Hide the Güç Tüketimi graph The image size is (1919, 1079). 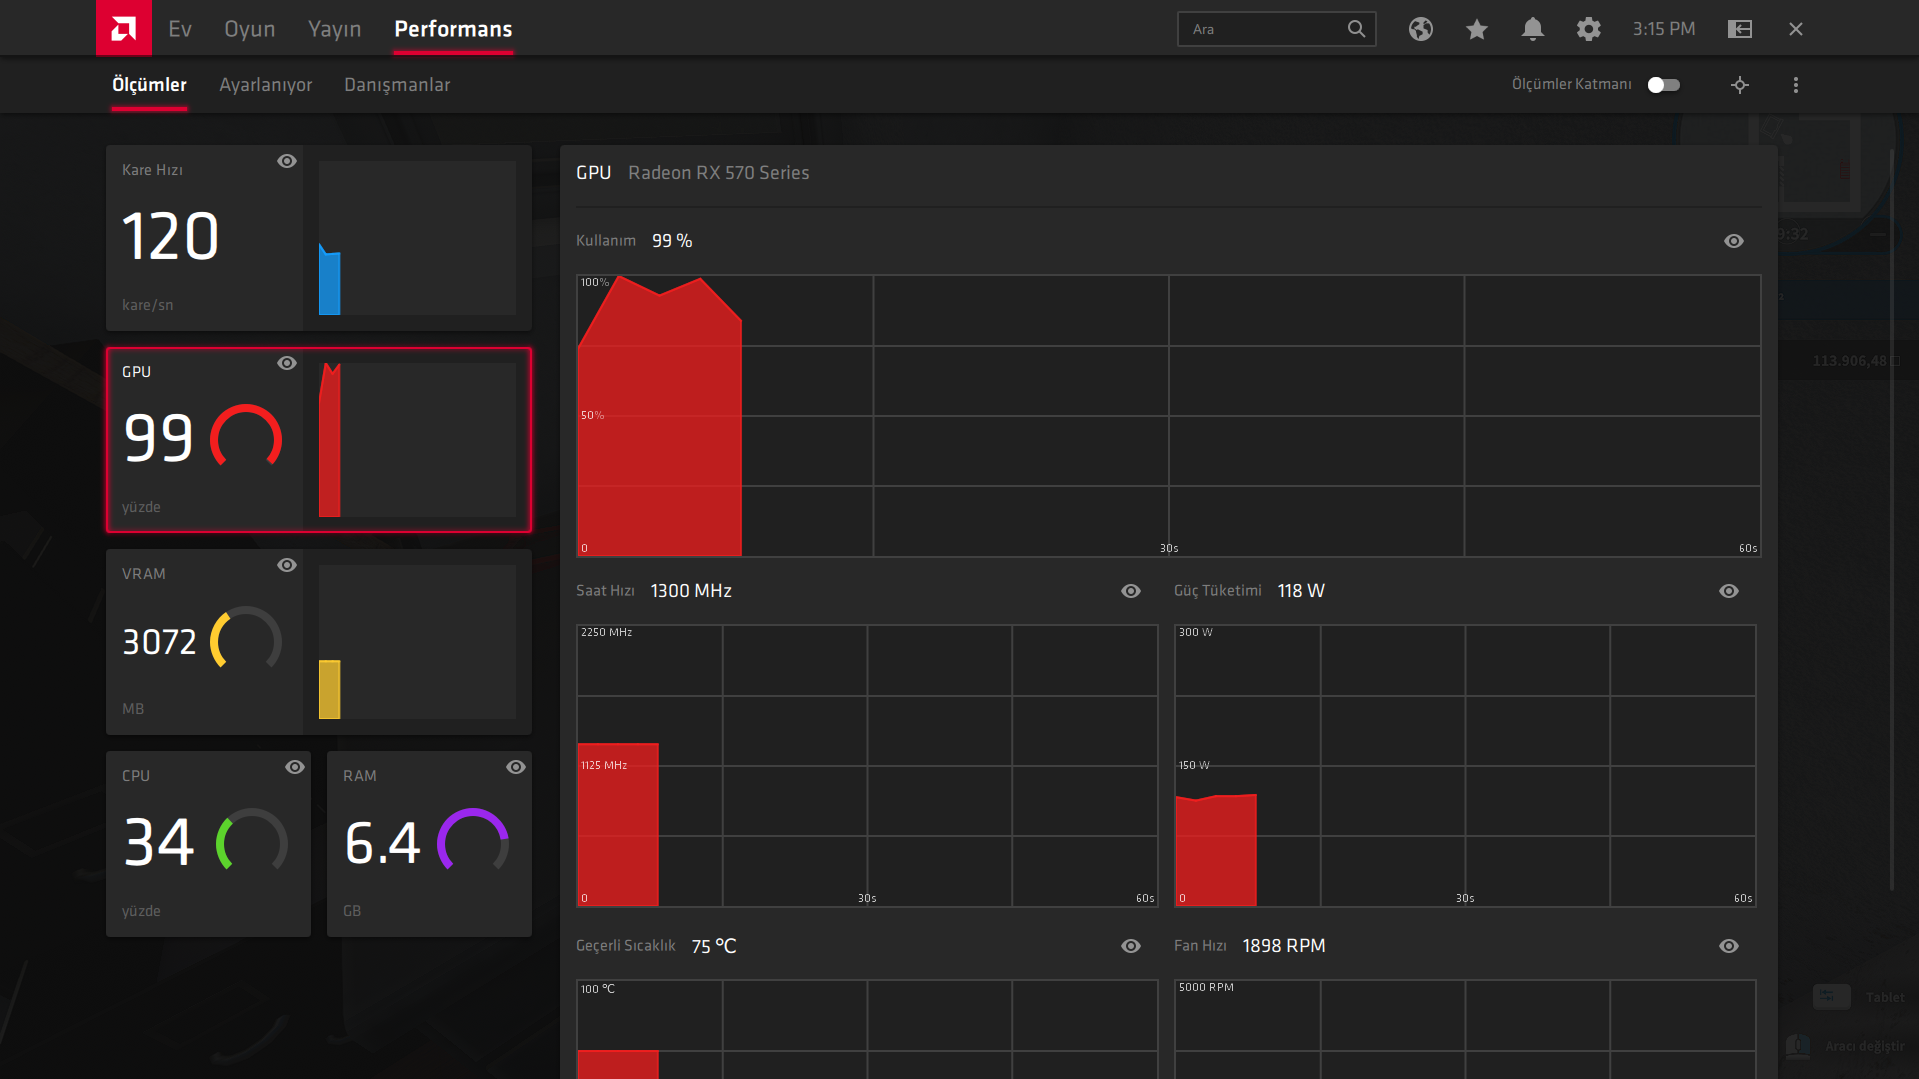click(x=1729, y=591)
